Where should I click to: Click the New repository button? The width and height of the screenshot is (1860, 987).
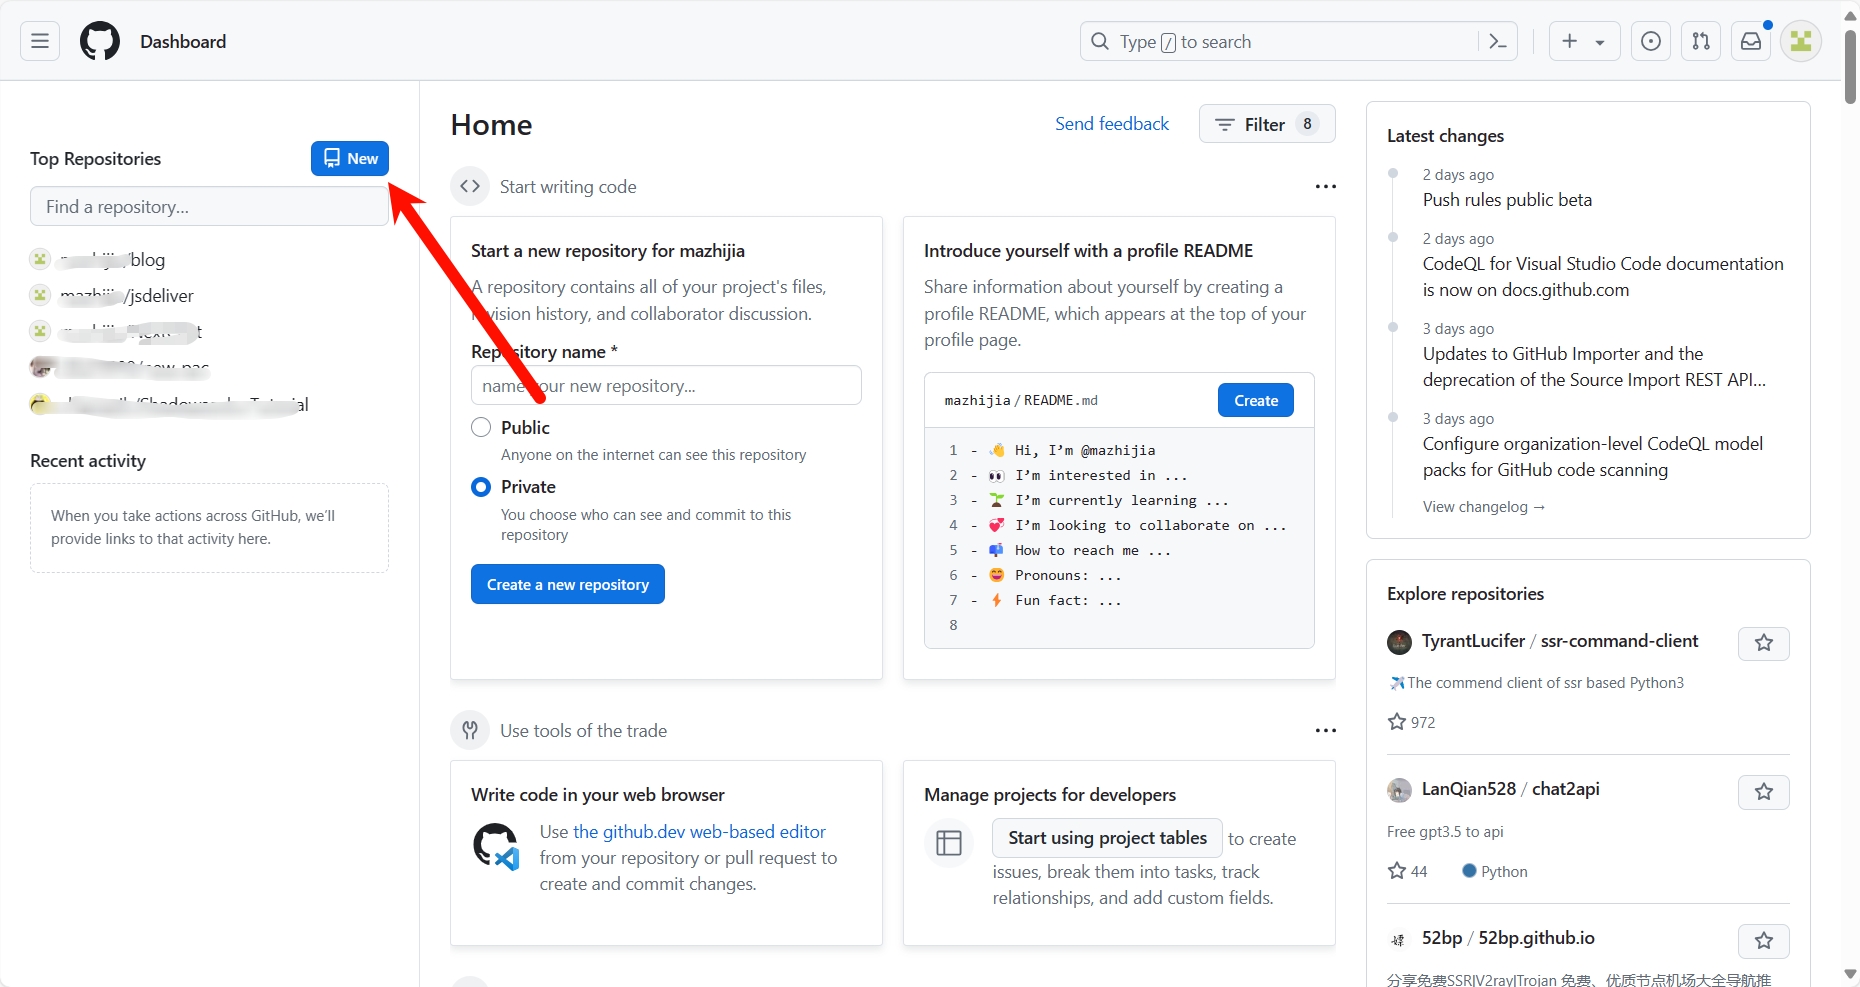click(x=350, y=158)
